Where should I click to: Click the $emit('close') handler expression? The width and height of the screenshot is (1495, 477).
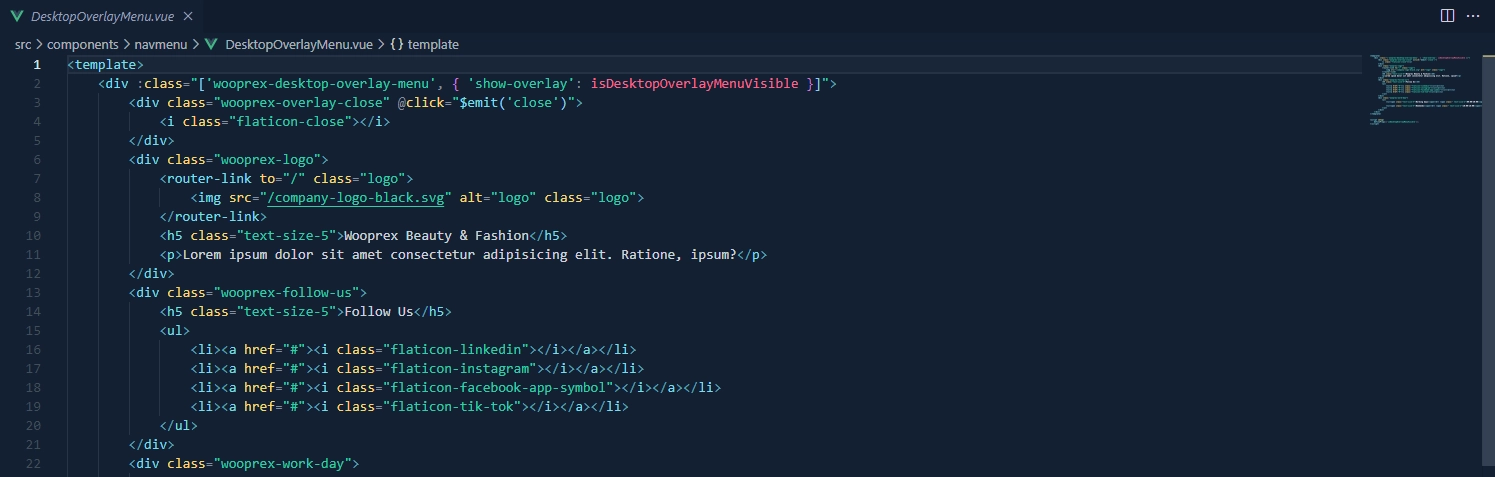click(x=513, y=103)
